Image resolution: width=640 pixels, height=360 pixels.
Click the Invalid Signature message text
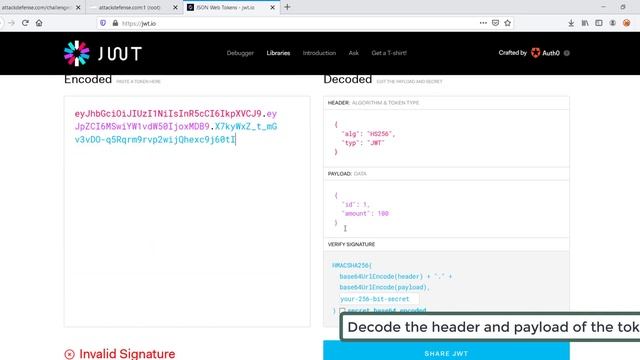point(127,354)
